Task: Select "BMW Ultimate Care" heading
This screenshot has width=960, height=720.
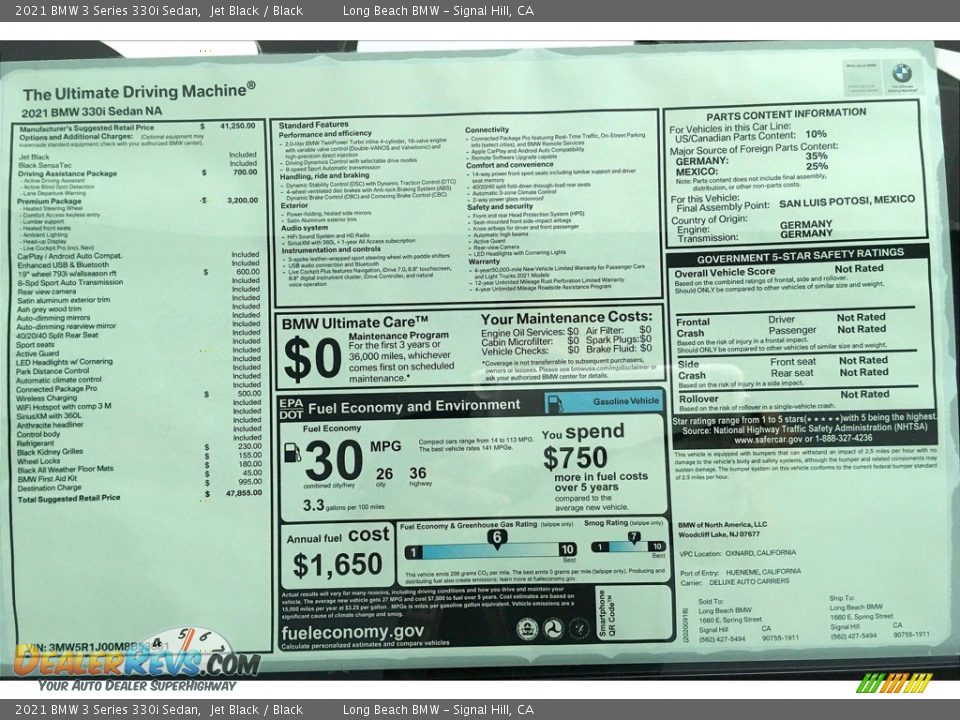Action: pyautogui.click(x=354, y=323)
